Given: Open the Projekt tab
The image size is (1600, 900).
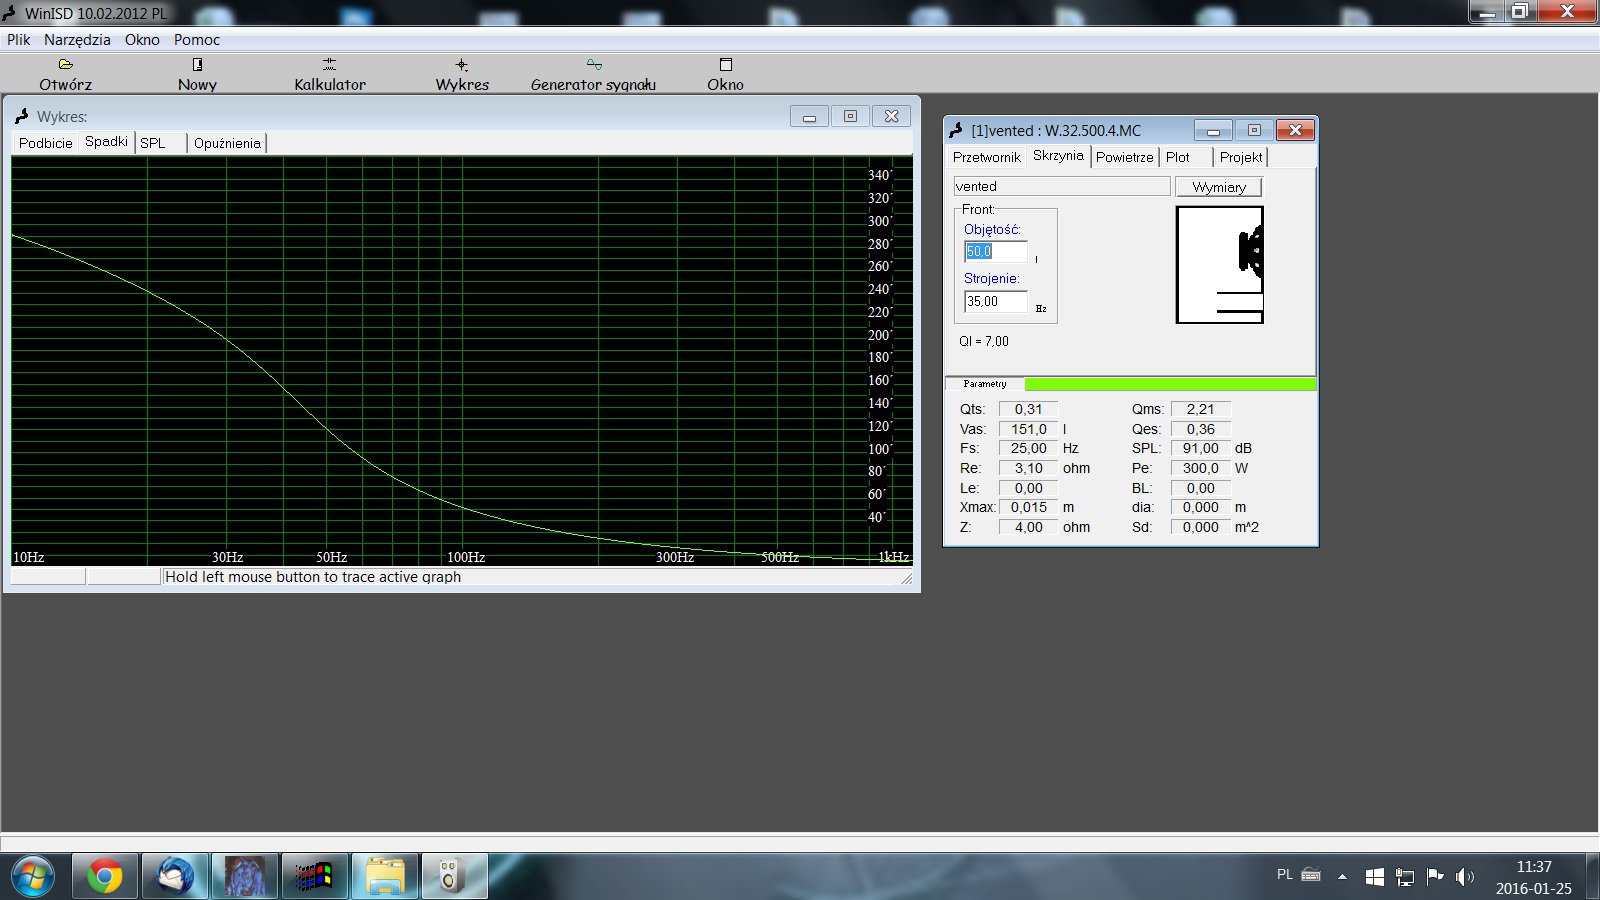Looking at the screenshot, I should pos(1240,157).
